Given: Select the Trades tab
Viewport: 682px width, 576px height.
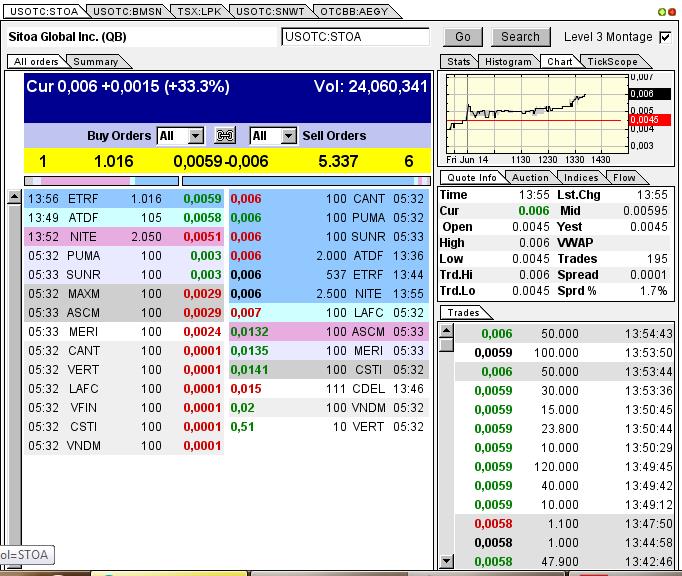Looking at the screenshot, I should tap(463, 313).
